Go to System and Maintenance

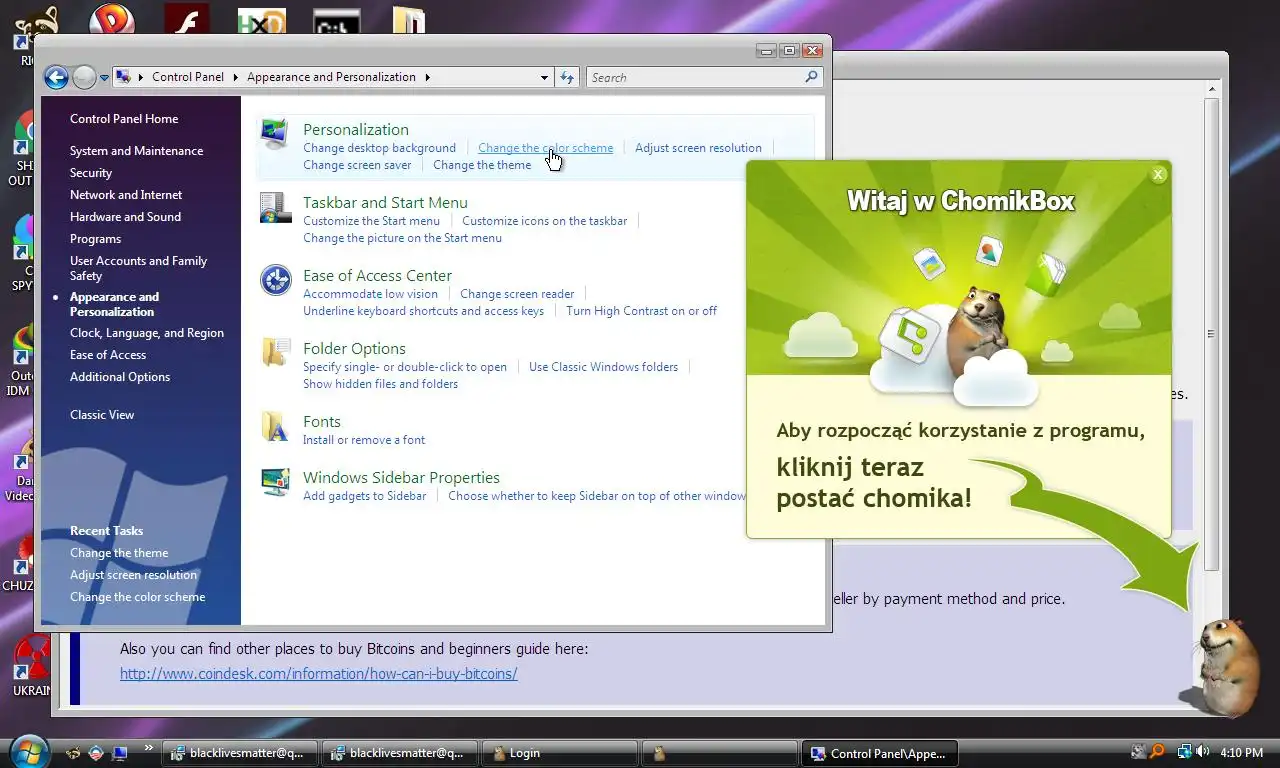[x=136, y=151]
